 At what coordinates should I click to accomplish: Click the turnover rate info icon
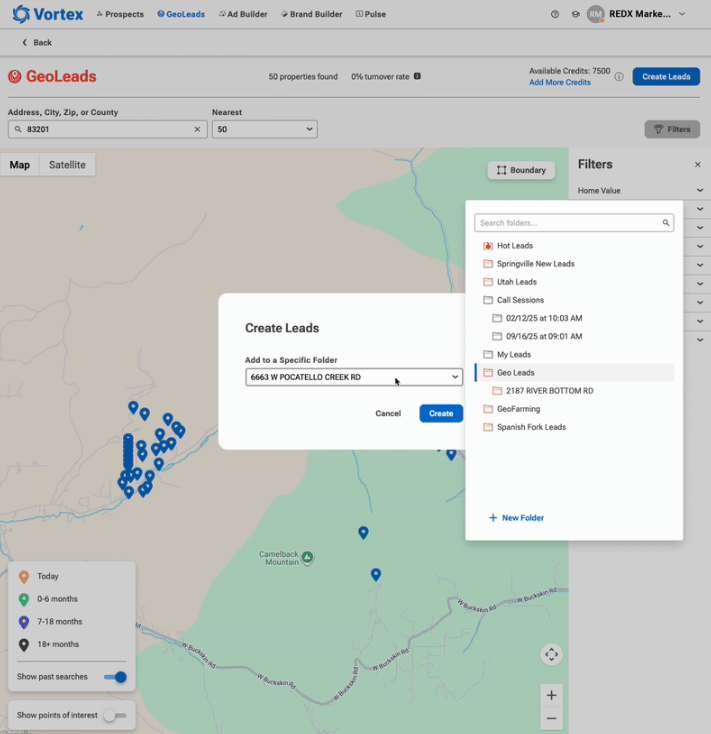(x=417, y=76)
